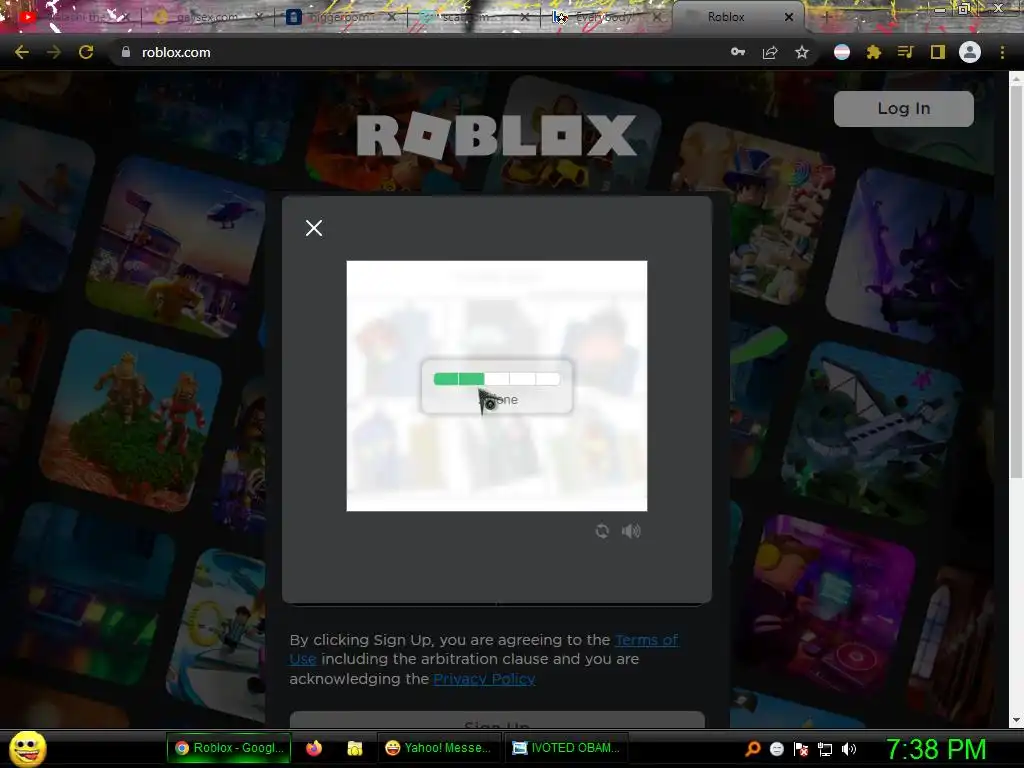Open the saved passwords key icon
Image resolution: width=1024 pixels, height=768 pixels.
(738, 52)
